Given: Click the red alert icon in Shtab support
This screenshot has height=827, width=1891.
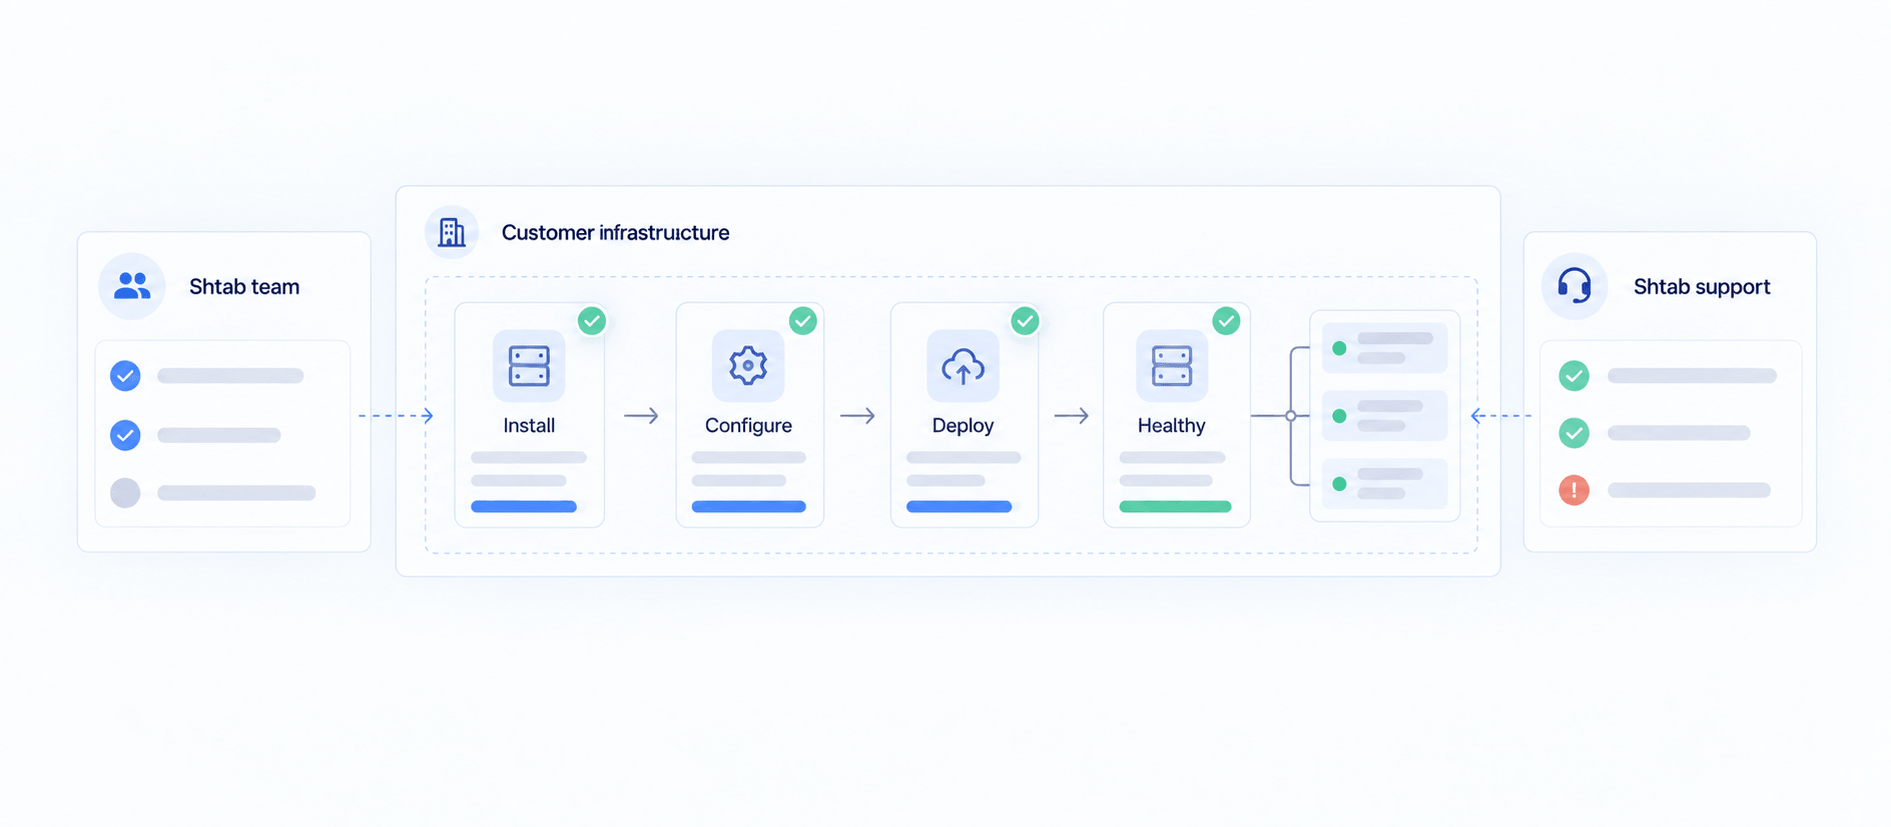Looking at the screenshot, I should [x=1574, y=490].
